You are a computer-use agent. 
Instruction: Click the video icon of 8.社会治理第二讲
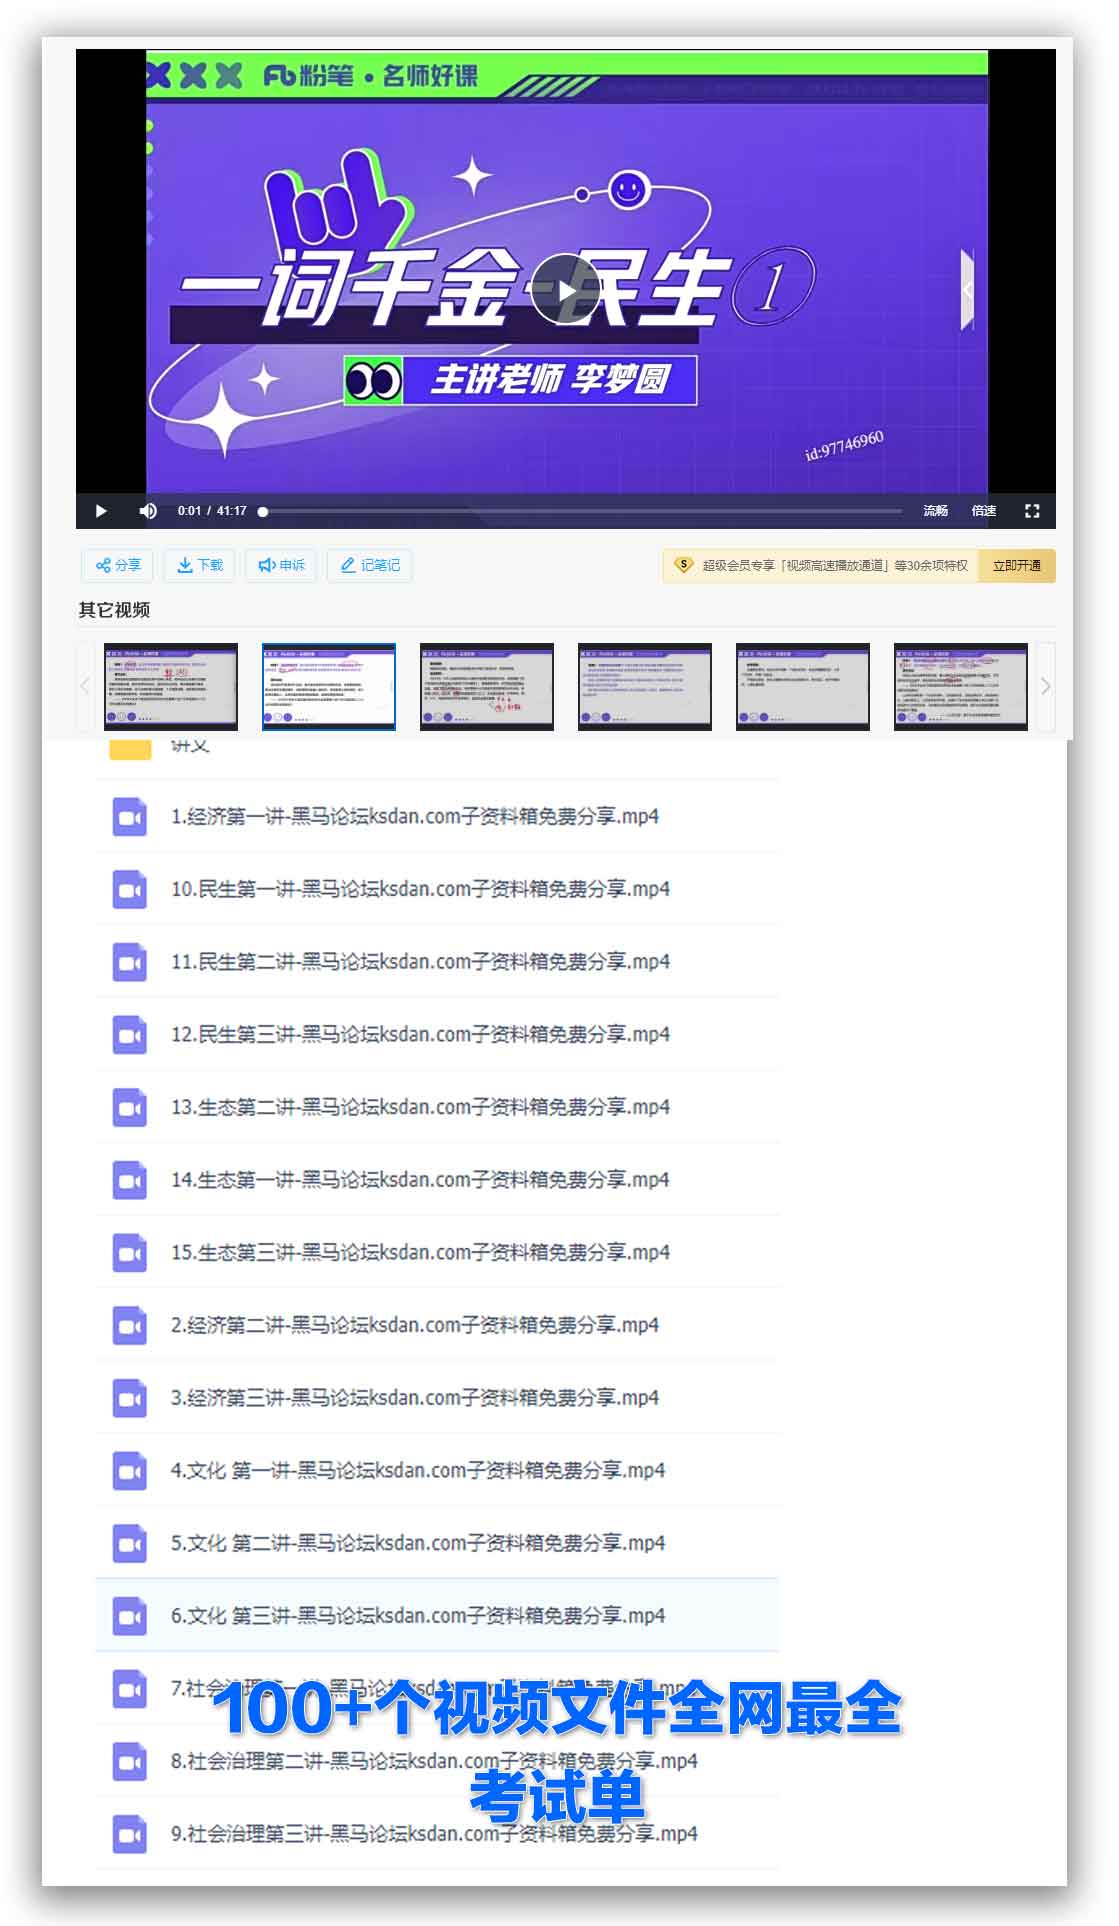click(x=130, y=1761)
